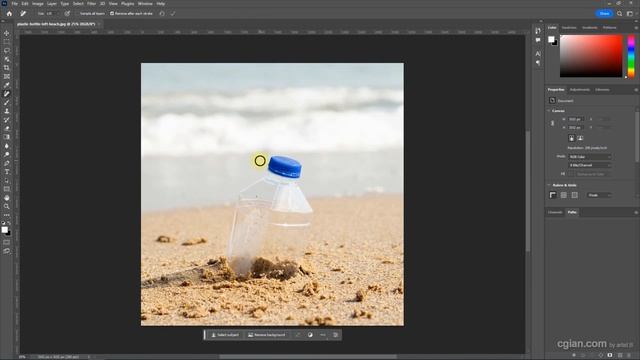This screenshot has width=640, height=360.
Task: Select the Rectangle shape tool
Action: click(x=7, y=189)
